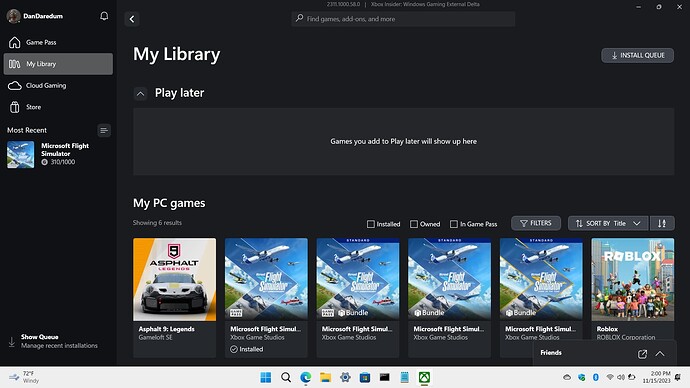Open the Windows Start menu

(266, 377)
